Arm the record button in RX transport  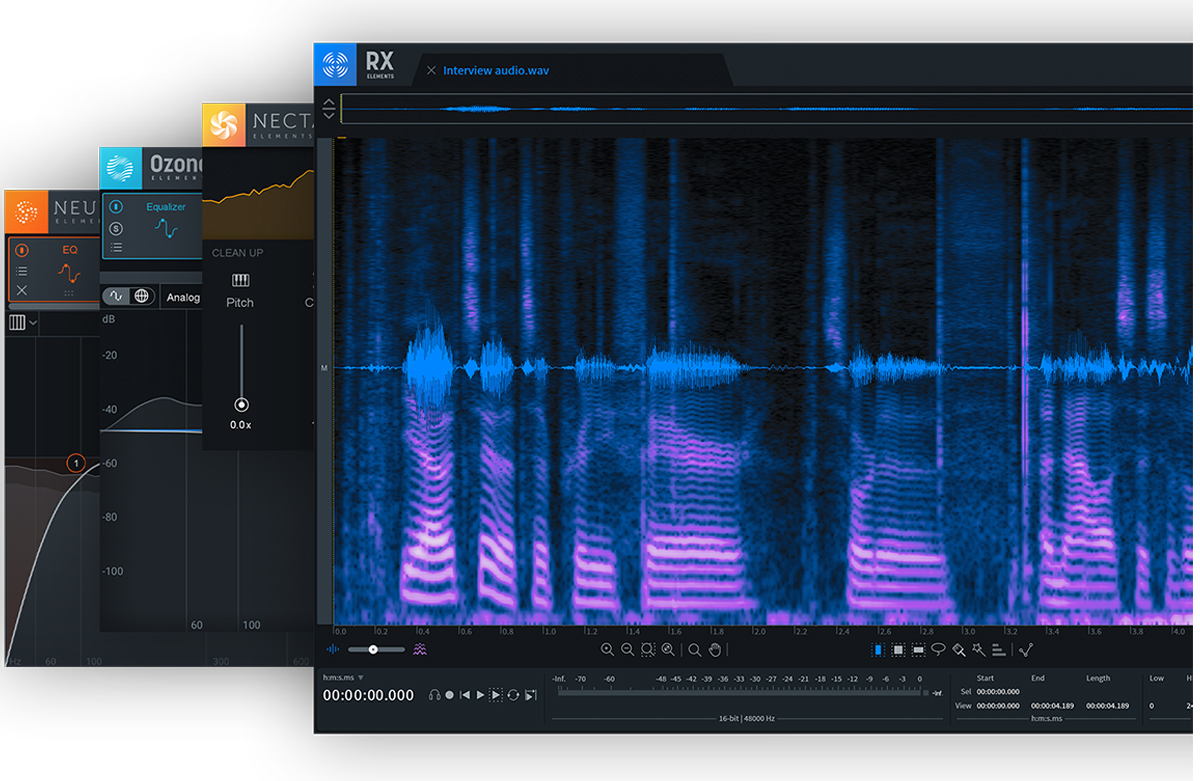pyautogui.click(x=449, y=695)
